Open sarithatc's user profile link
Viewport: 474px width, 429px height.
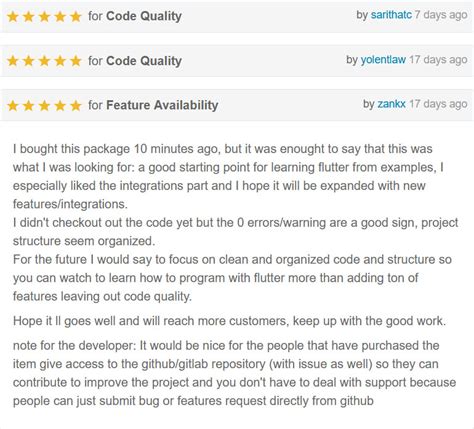pyautogui.click(x=391, y=15)
